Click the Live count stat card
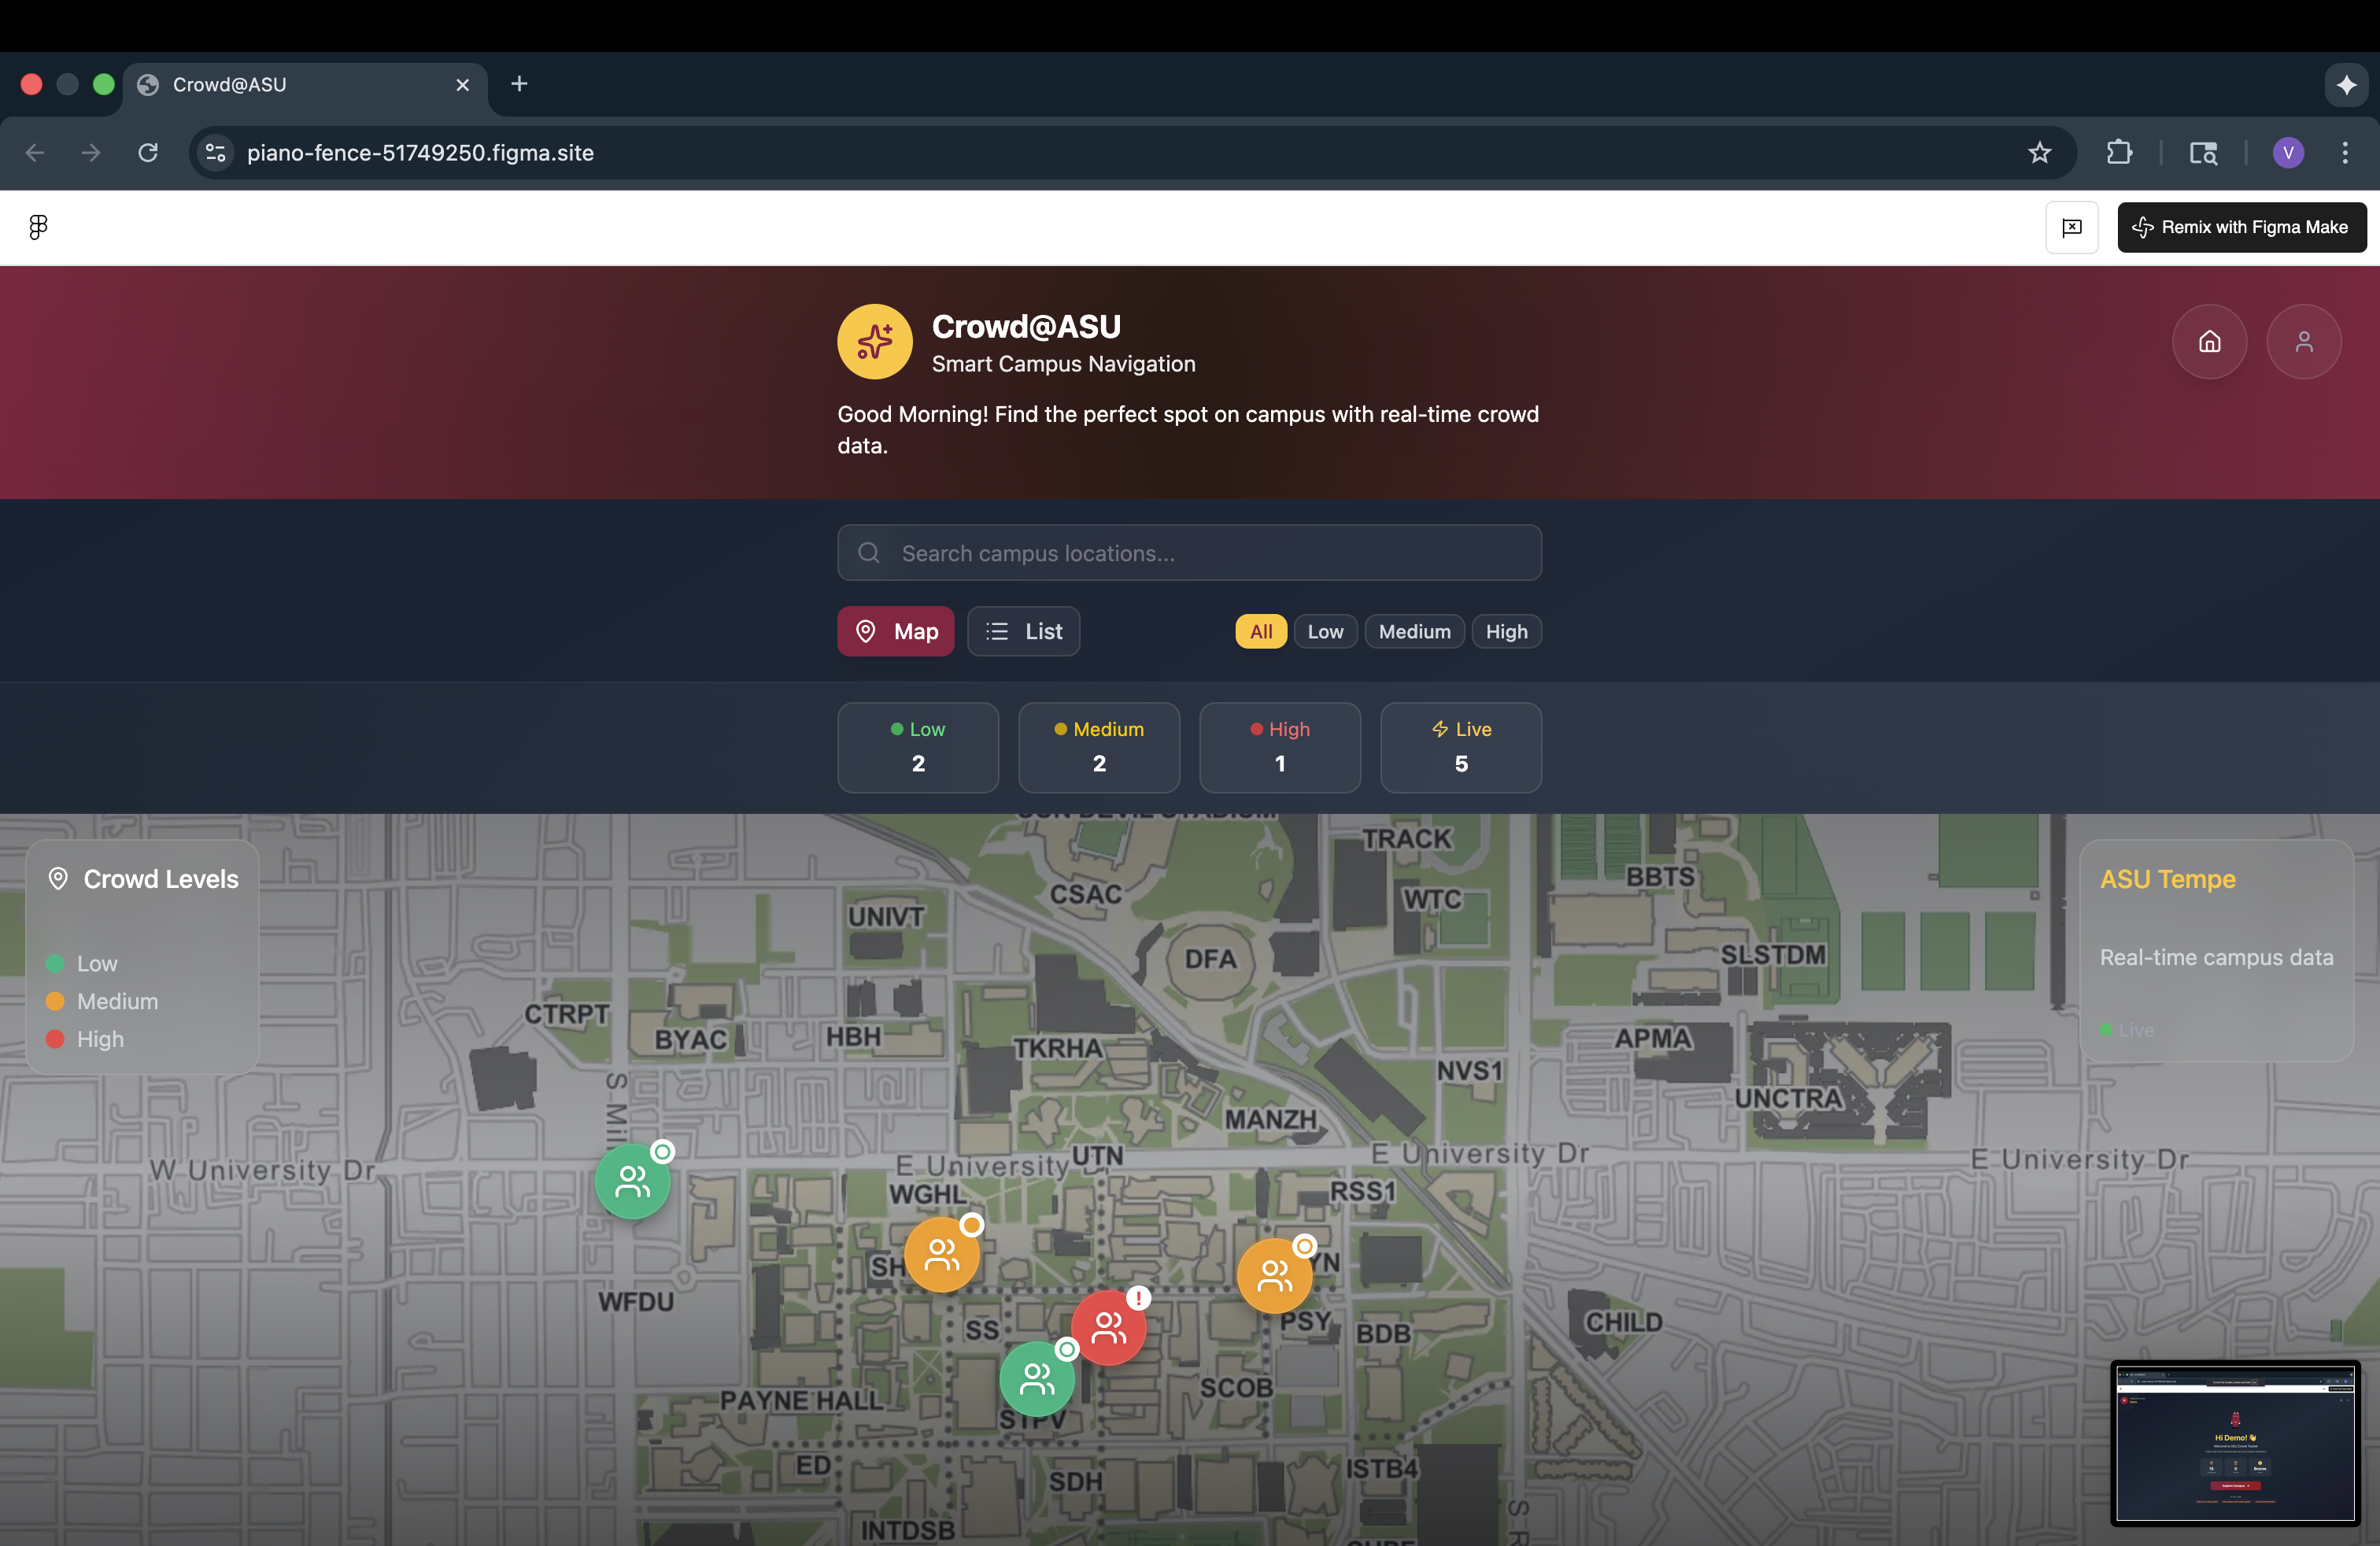The image size is (2380, 1546). 1460,747
